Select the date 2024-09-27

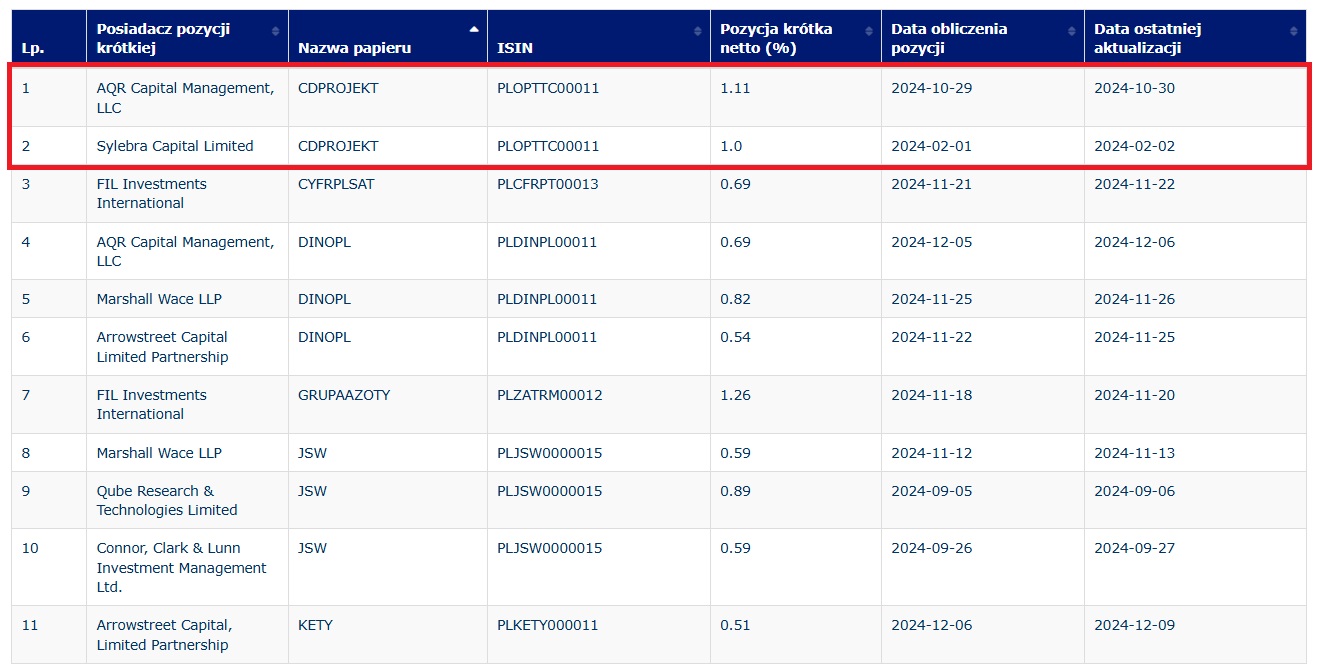click(x=1135, y=548)
